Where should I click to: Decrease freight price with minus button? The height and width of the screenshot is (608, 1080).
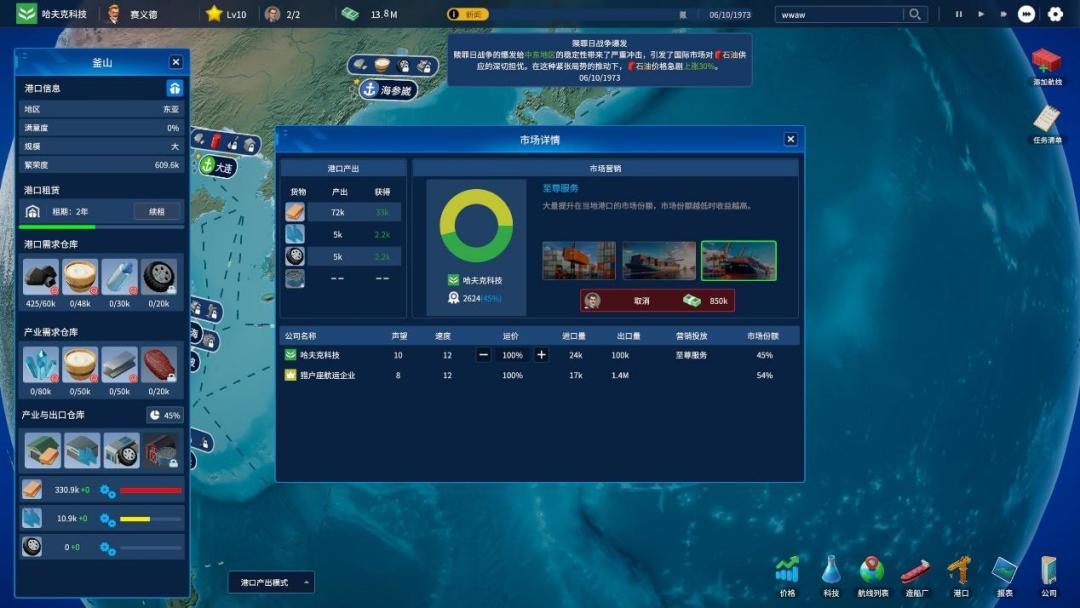pyautogui.click(x=484, y=355)
